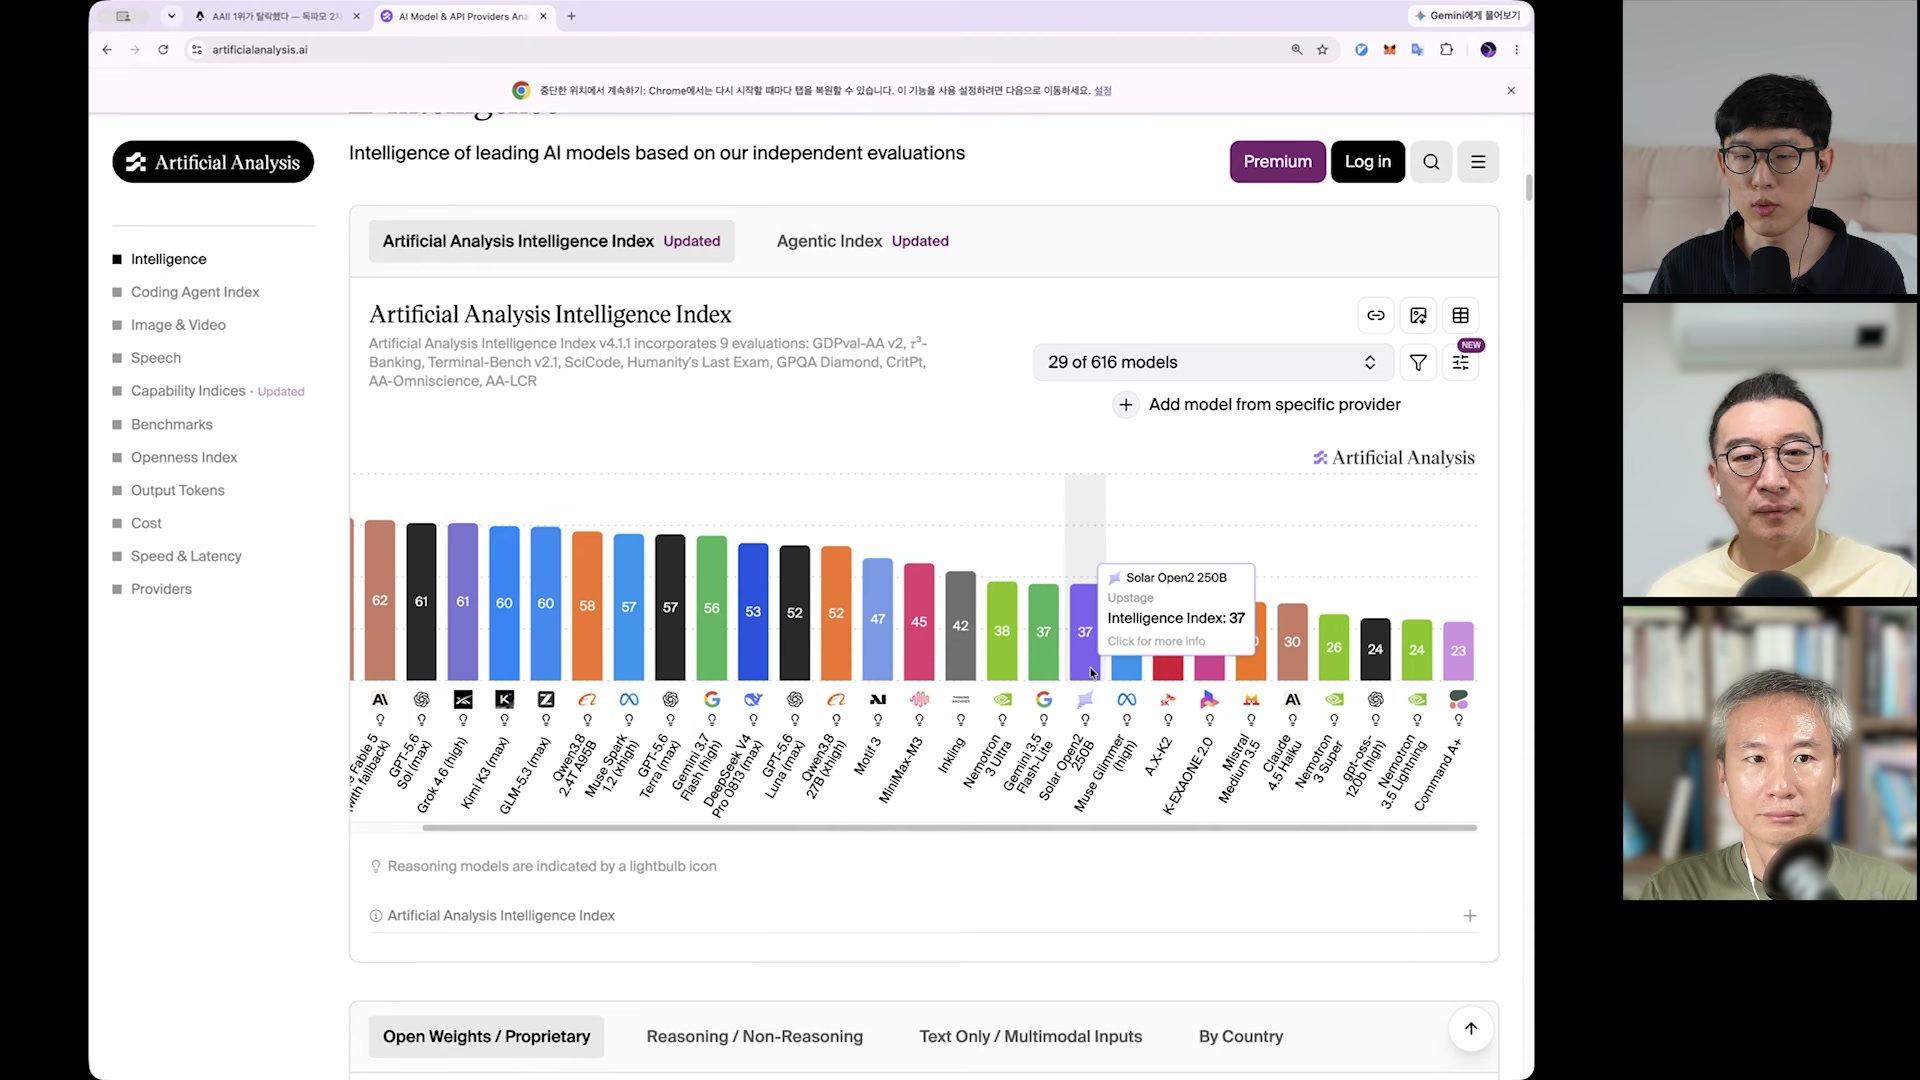Open Benchmarks in the sidebar
Image resolution: width=1920 pixels, height=1080 pixels.
click(172, 425)
